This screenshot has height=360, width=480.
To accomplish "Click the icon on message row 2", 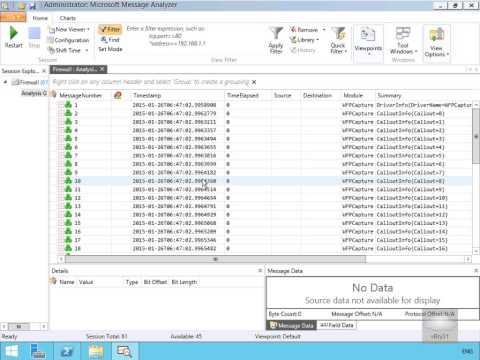I will coord(68,113).
